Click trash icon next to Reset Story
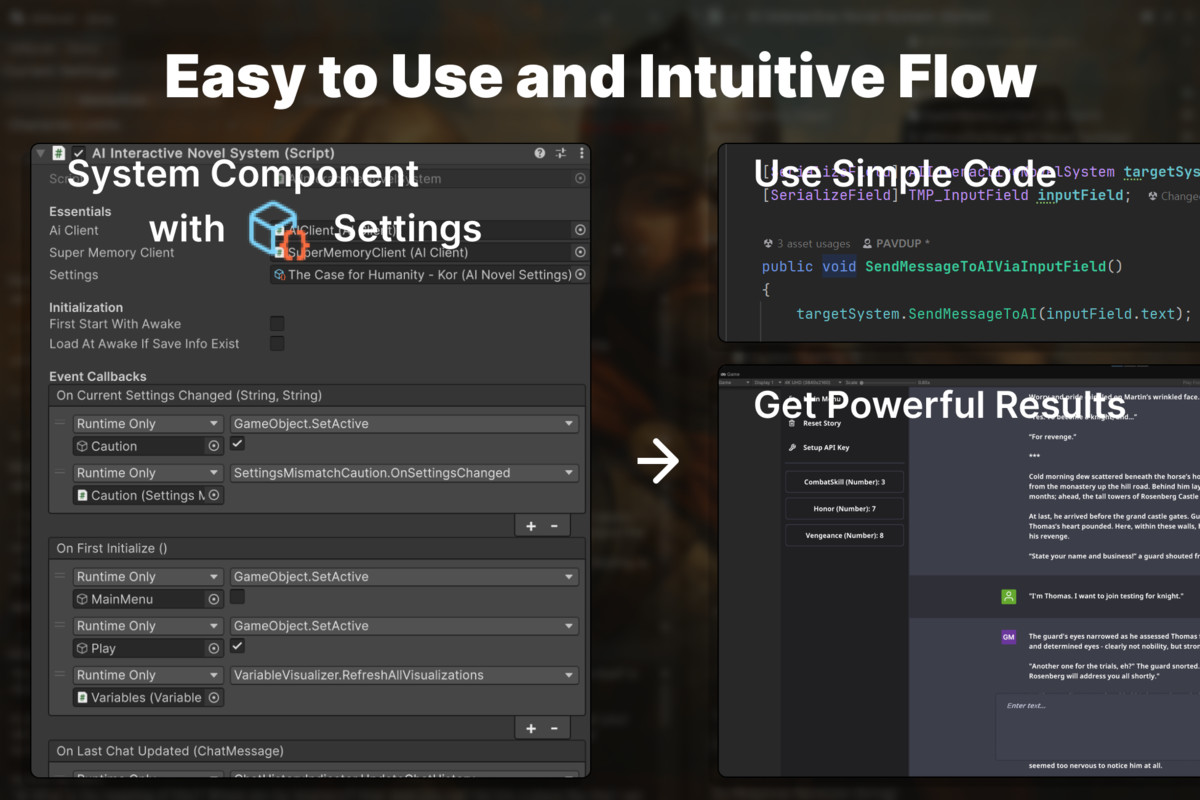1200x800 pixels. (x=792, y=423)
